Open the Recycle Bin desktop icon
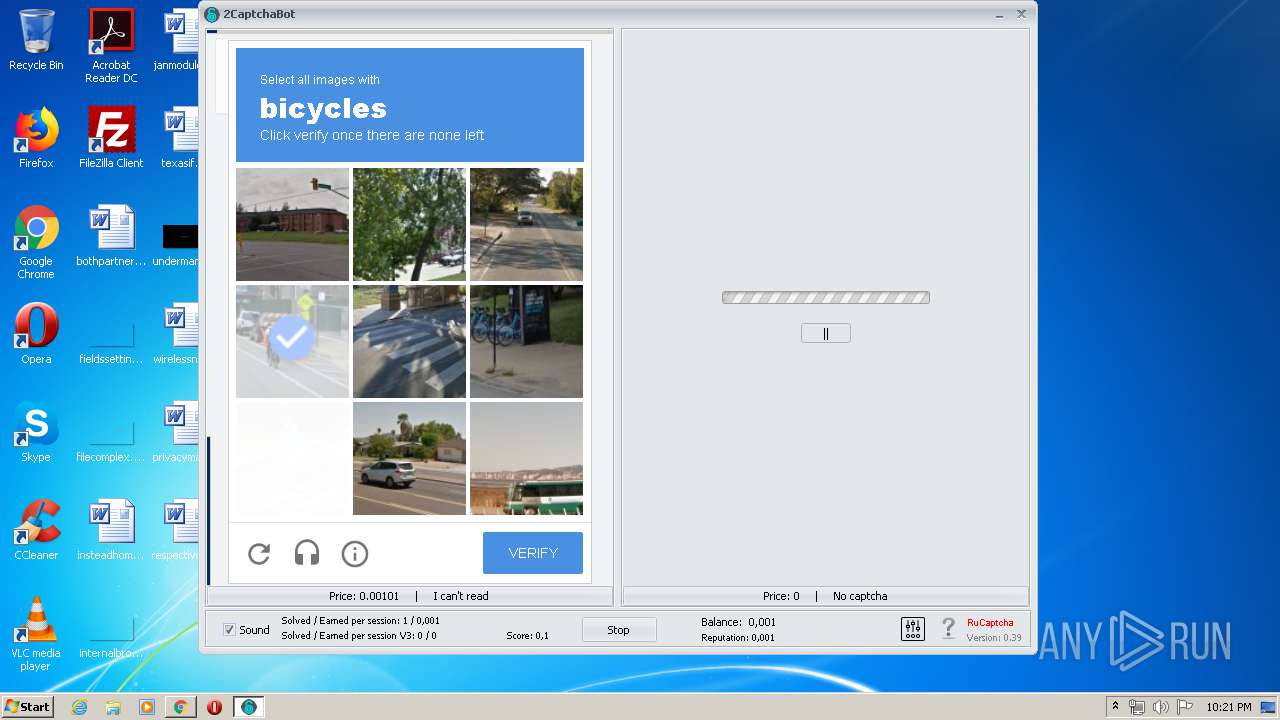The width and height of the screenshot is (1280, 720). coord(36,40)
